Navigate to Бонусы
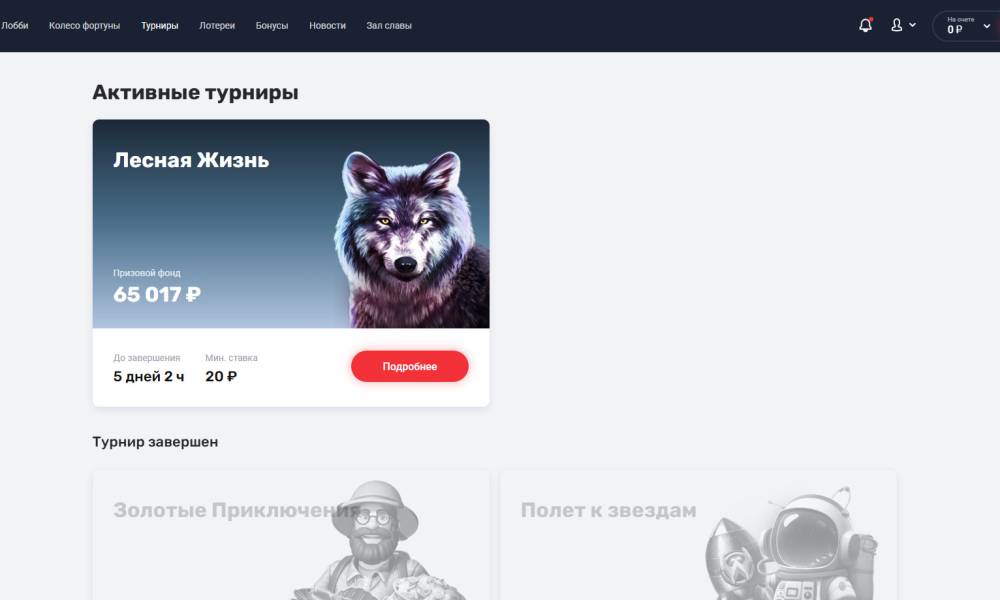The image size is (1000, 600). (272, 26)
